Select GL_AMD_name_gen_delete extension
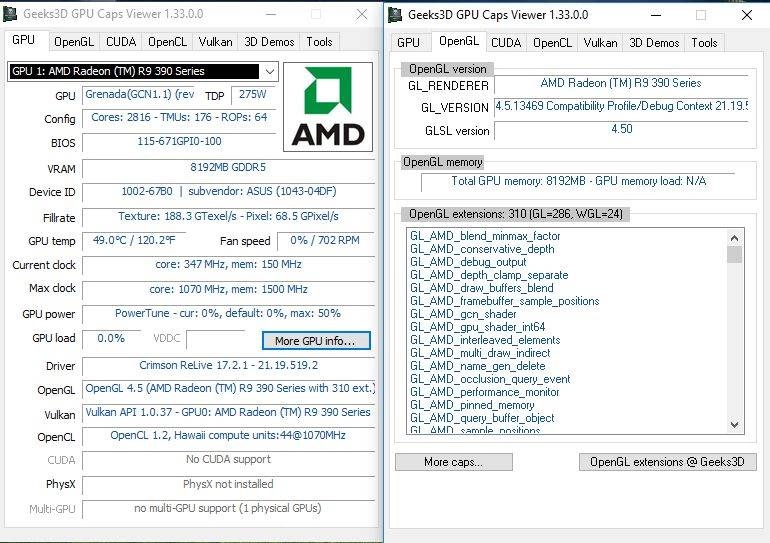770x543 pixels. pyautogui.click(x=478, y=366)
